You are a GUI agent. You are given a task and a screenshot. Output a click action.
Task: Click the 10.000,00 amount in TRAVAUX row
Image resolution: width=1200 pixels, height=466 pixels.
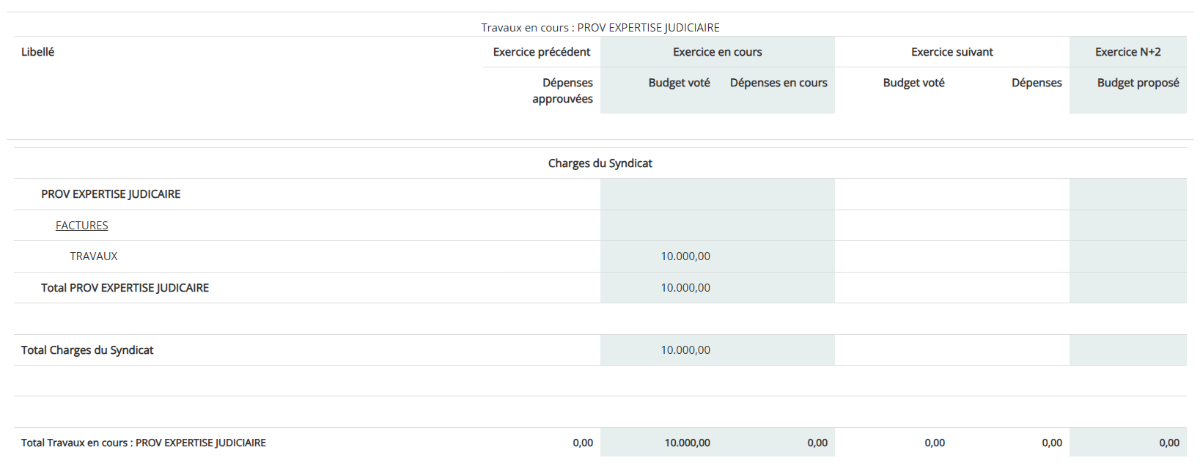(685, 256)
